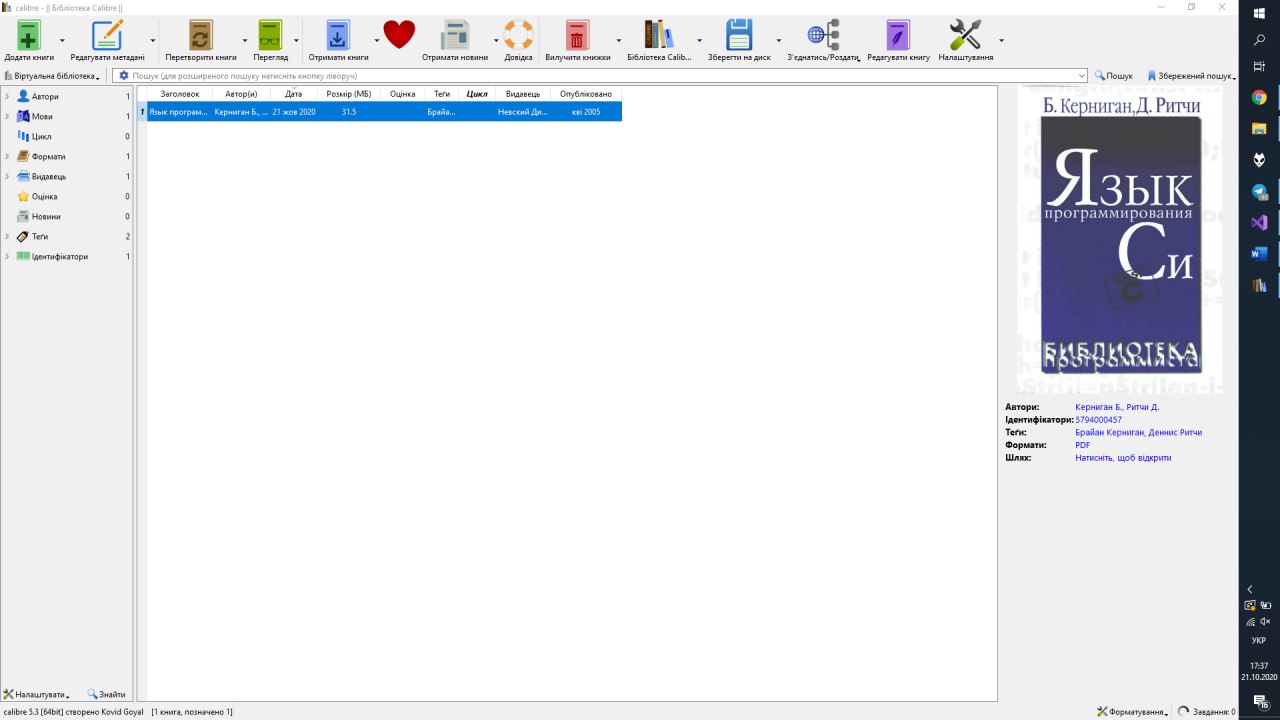The height and width of the screenshot is (720, 1280).
Task: Open Google Chrome from taskbar
Action: click(x=1259, y=97)
